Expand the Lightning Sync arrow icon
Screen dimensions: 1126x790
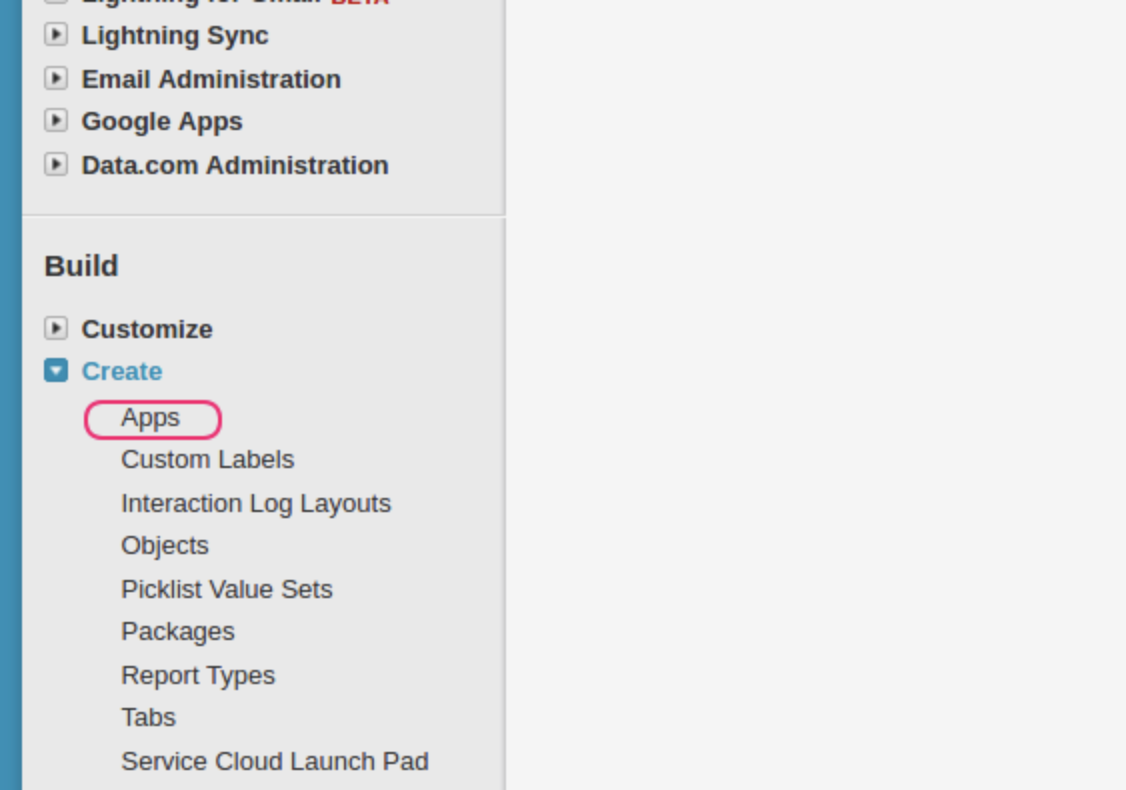click(x=56, y=35)
